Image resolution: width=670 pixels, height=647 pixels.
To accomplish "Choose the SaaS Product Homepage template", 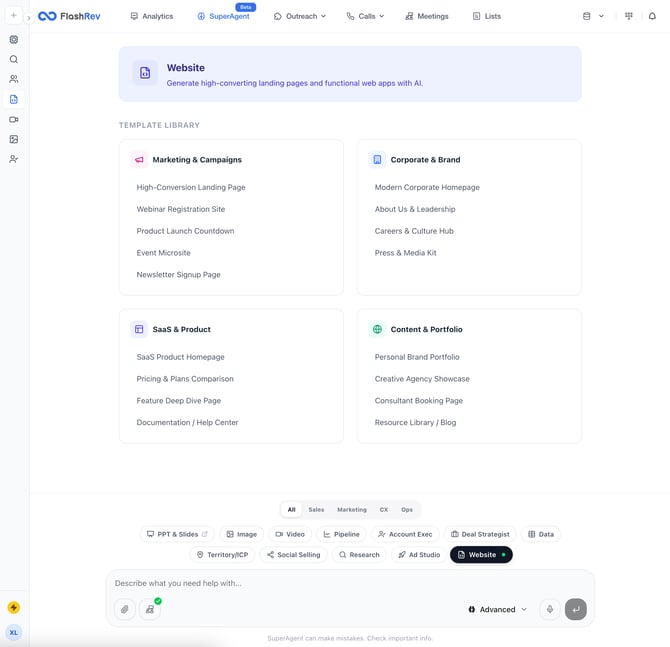I will point(180,357).
